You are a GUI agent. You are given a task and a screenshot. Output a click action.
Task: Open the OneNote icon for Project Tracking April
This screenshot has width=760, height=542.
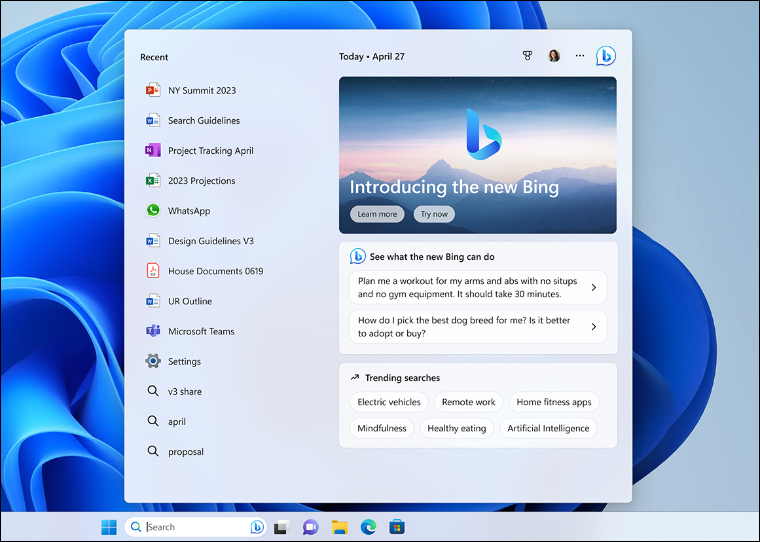tap(153, 150)
